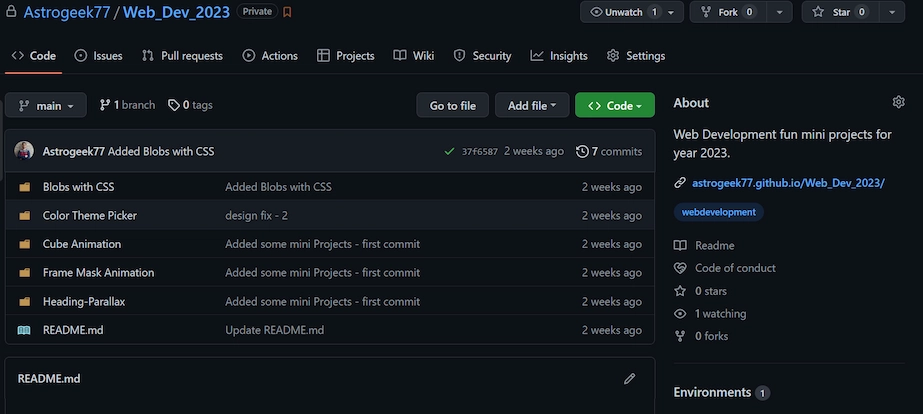The height and width of the screenshot is (414, 923).
Task: Click the 7 commits history link
Action: [609, 152]
